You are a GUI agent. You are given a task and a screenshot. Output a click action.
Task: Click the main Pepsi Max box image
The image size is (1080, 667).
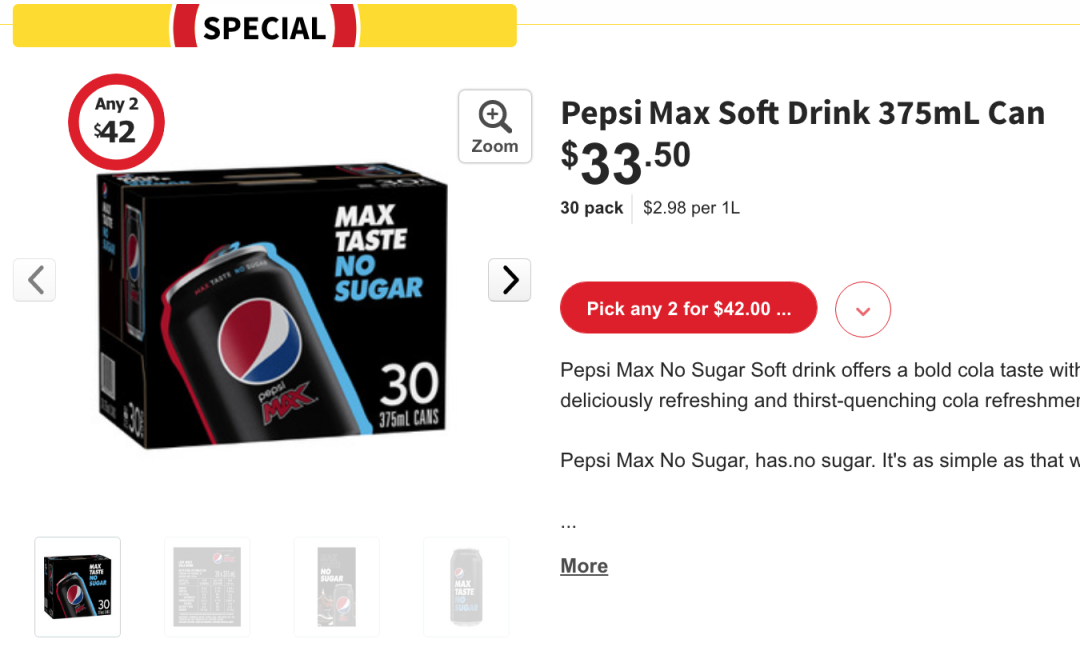point(272,310)
